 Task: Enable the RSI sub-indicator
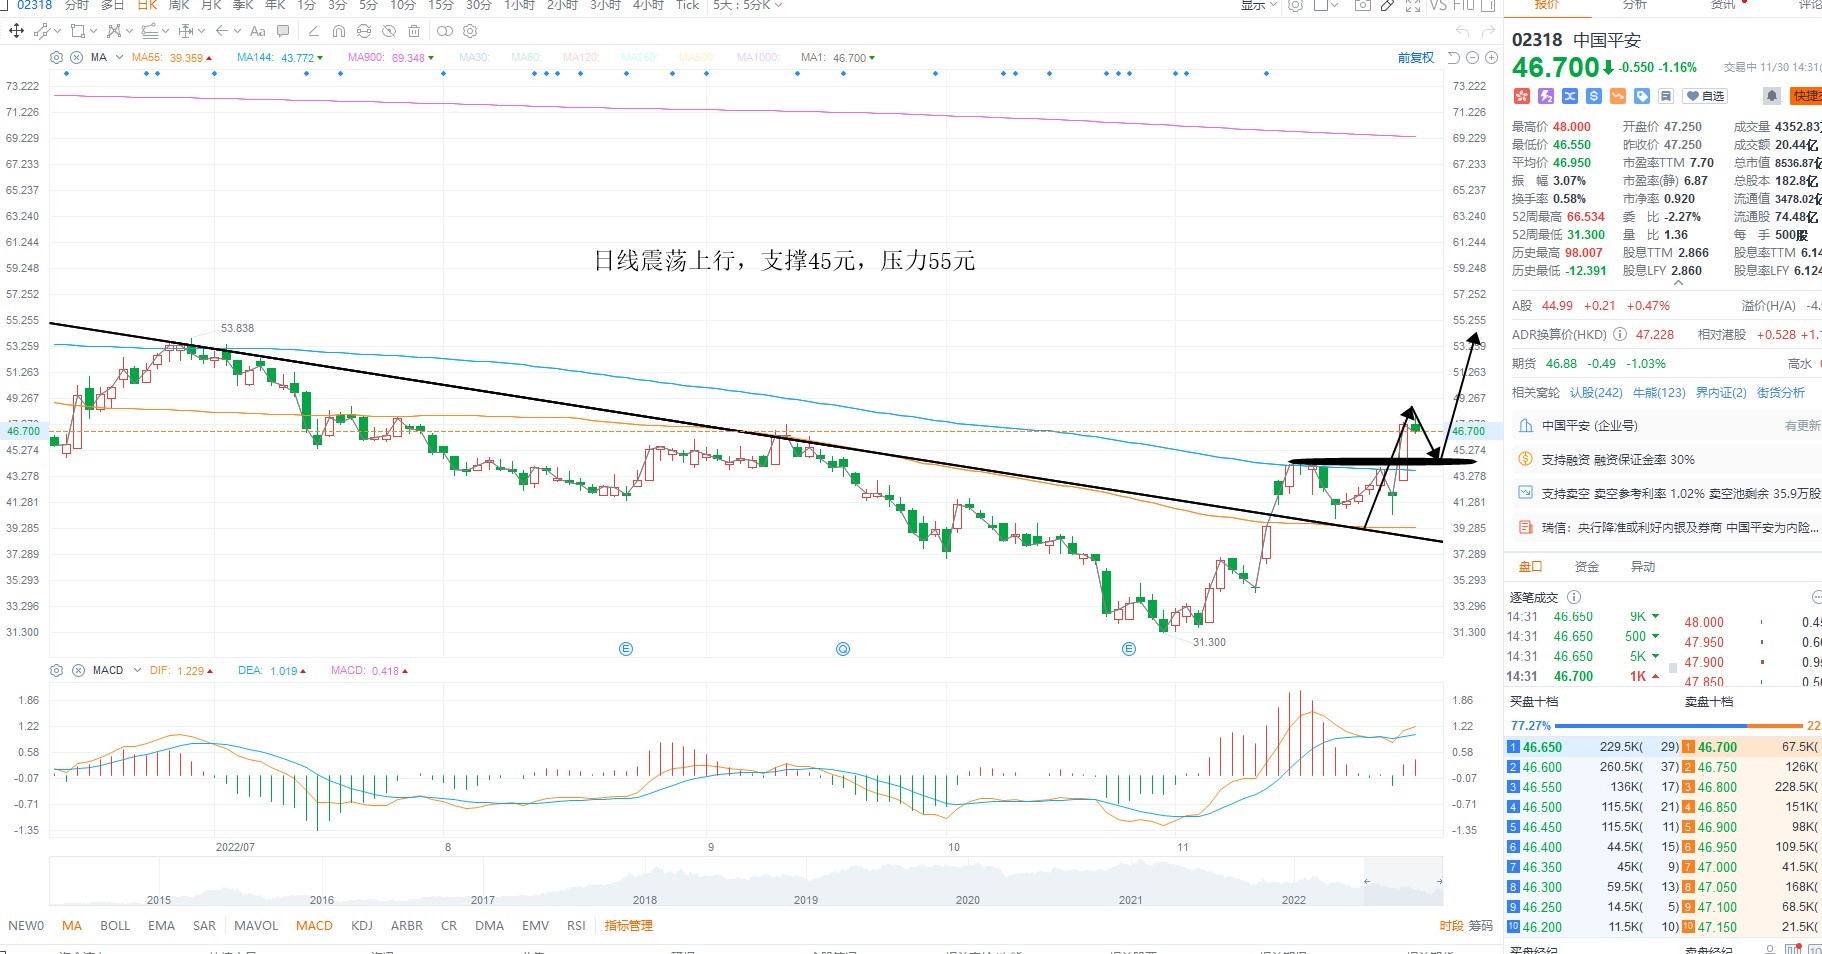point(576,925)
